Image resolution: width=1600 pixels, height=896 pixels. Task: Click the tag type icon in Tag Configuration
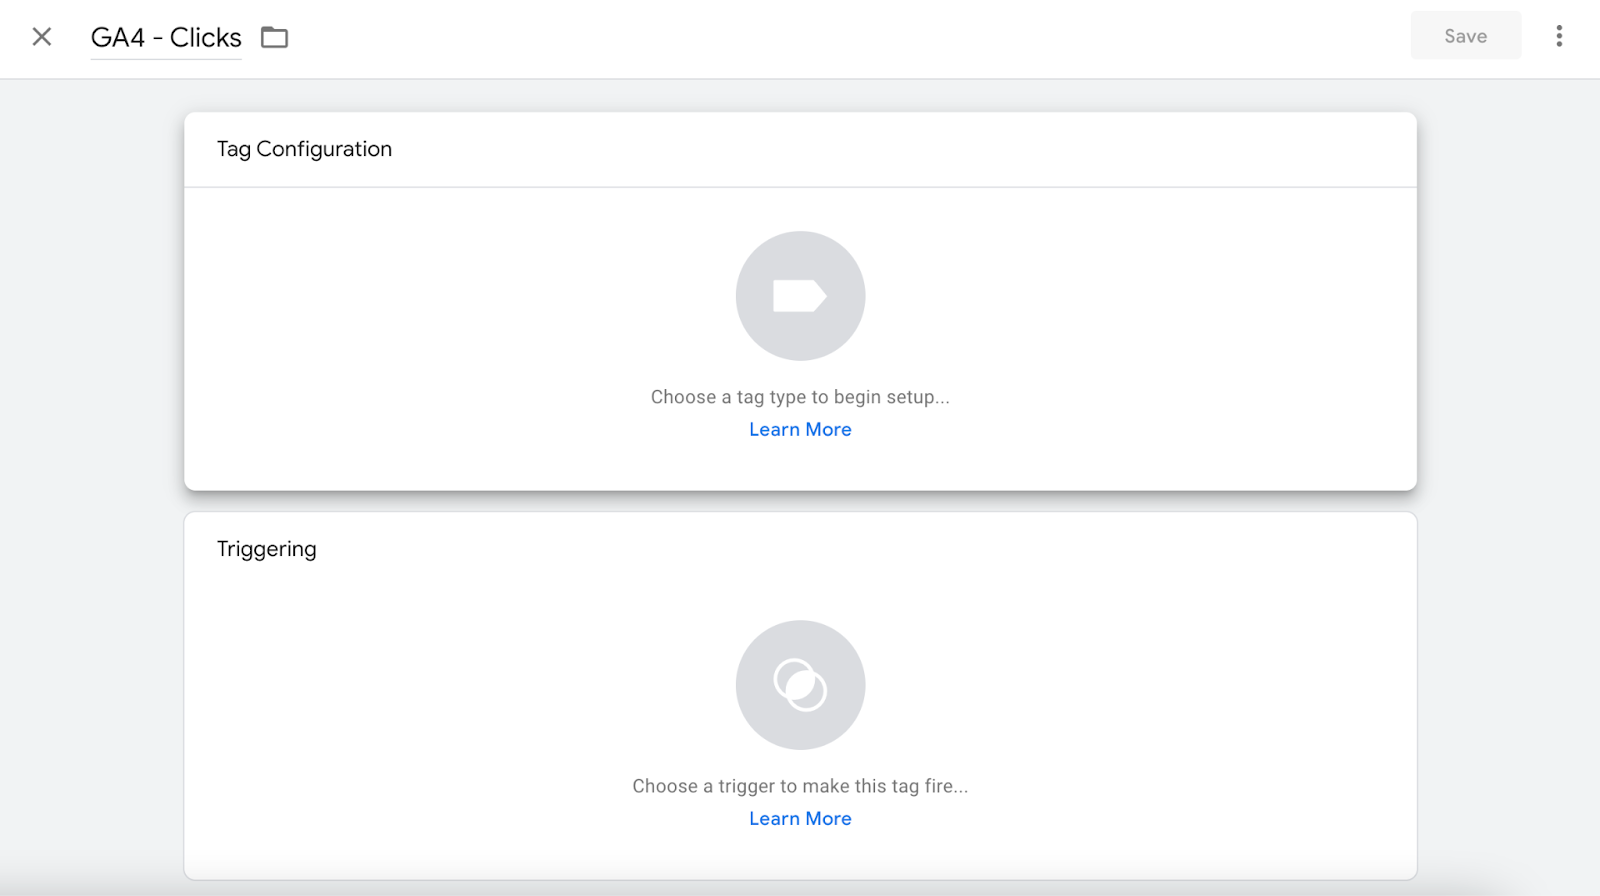click(800, 296)
